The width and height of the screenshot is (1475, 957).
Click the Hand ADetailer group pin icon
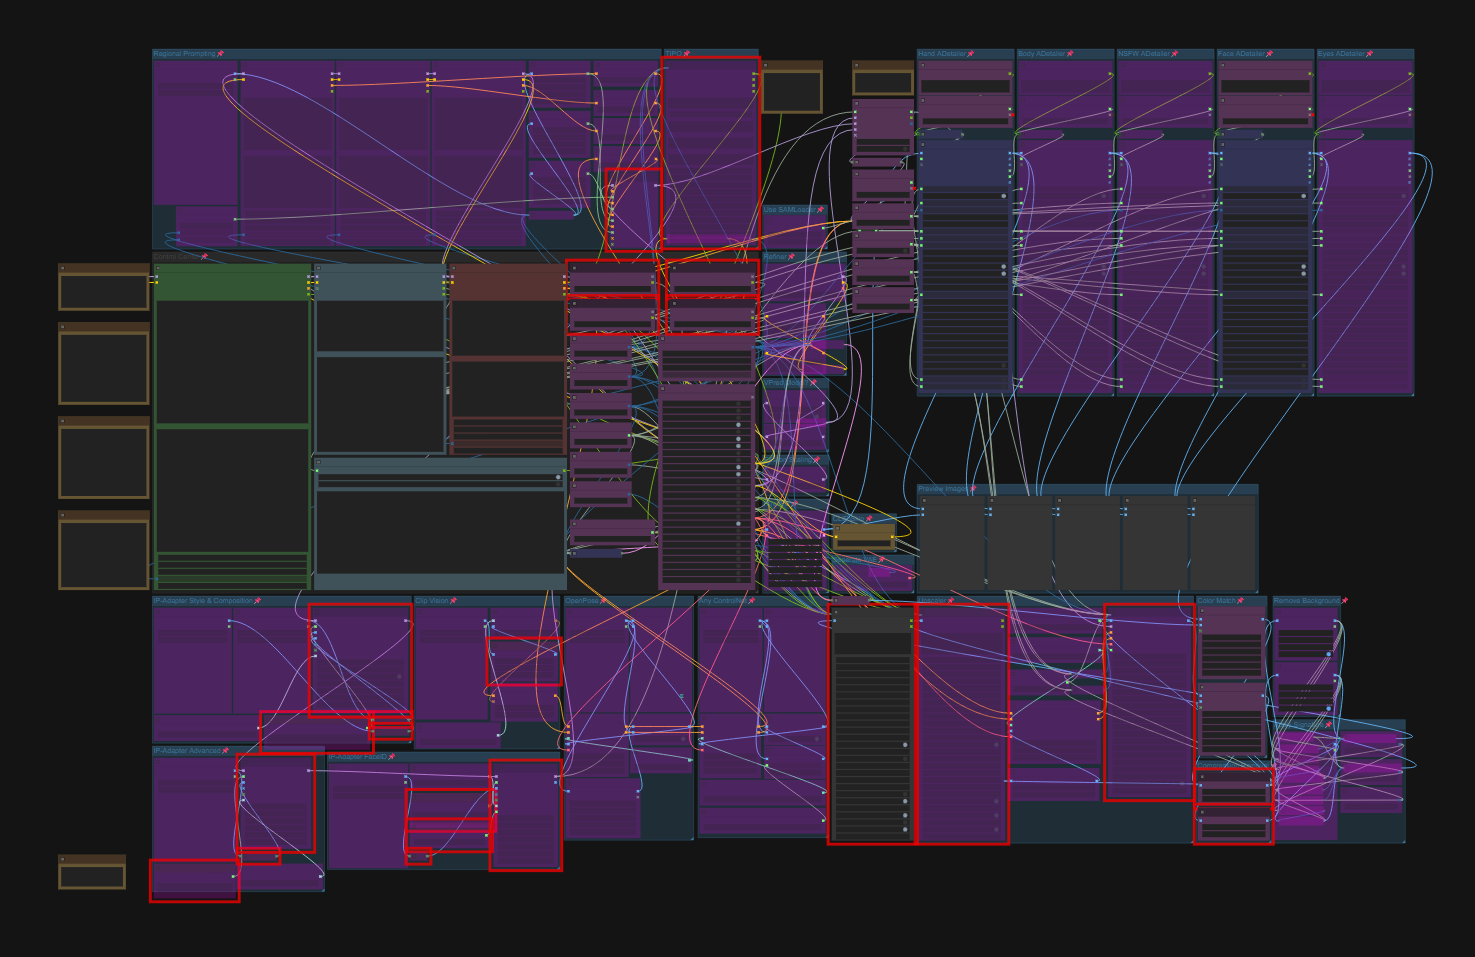(x=971, y=54)
